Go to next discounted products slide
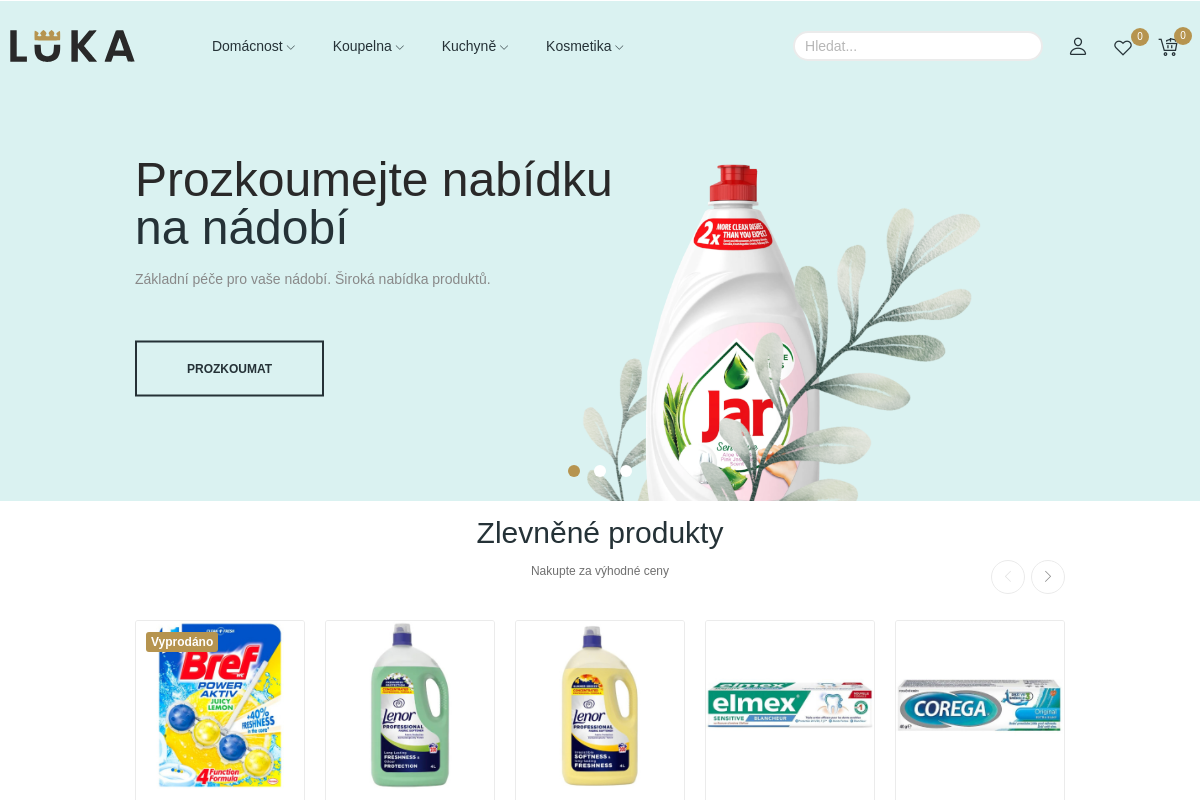This screenshot has width=1200, height=800. 1048,577
